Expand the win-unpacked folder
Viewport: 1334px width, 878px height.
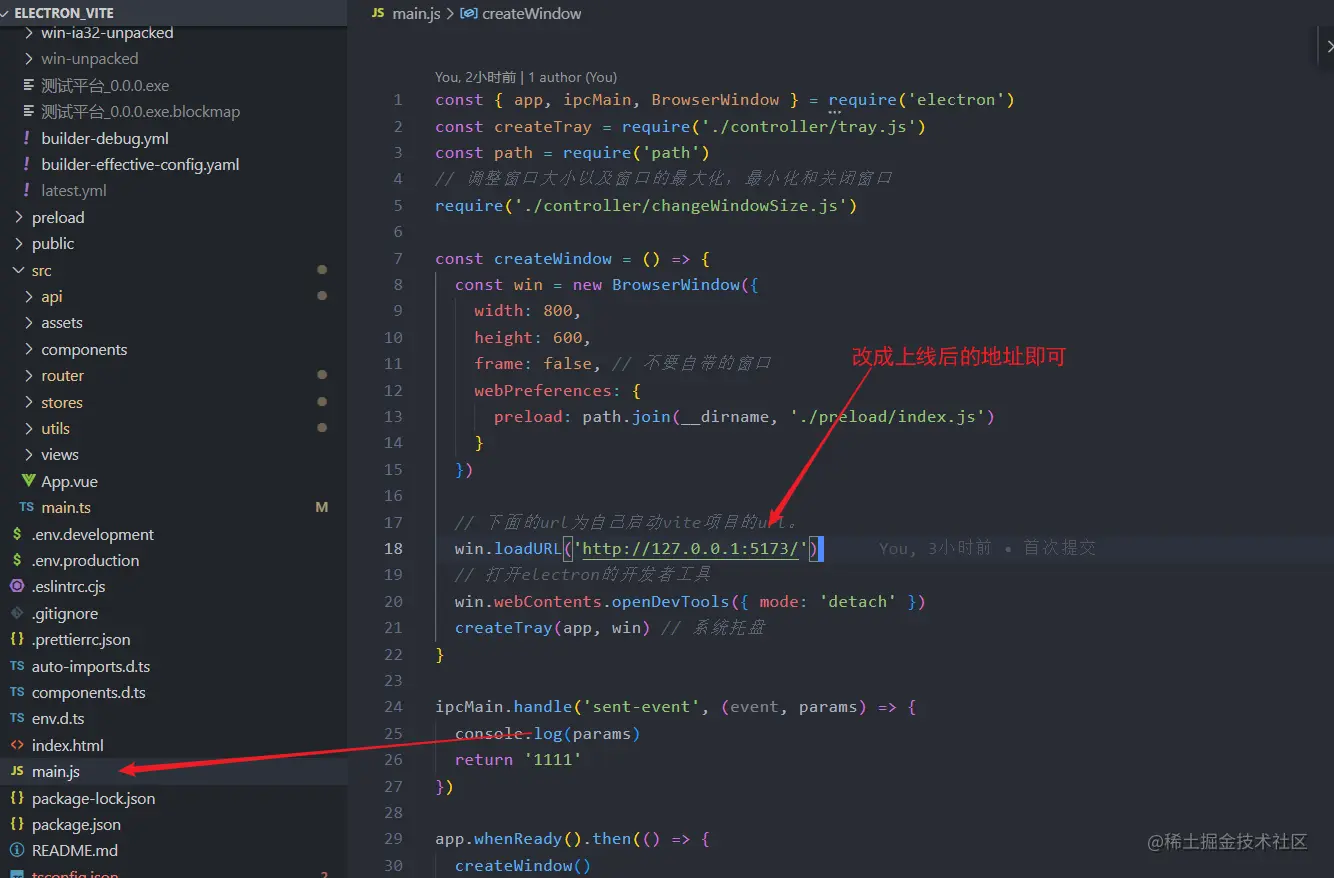point(28,59)
